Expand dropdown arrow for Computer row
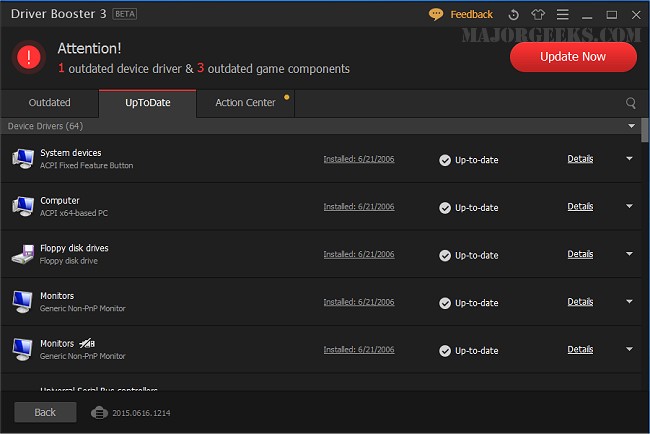 629,206
